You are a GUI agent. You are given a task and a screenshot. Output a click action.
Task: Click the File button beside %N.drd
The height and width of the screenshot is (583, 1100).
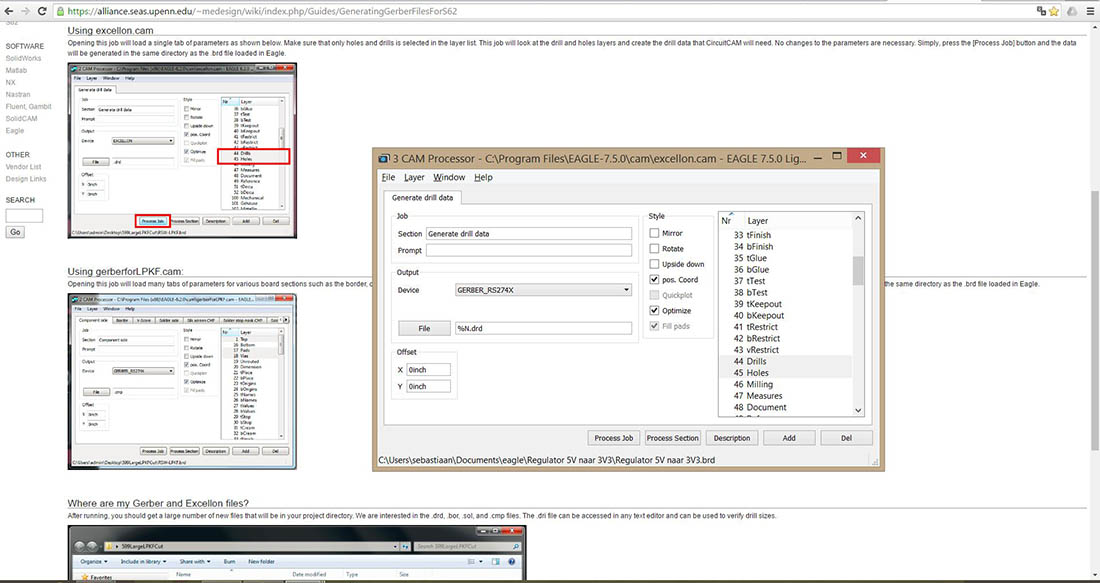[x=425, y=328]
